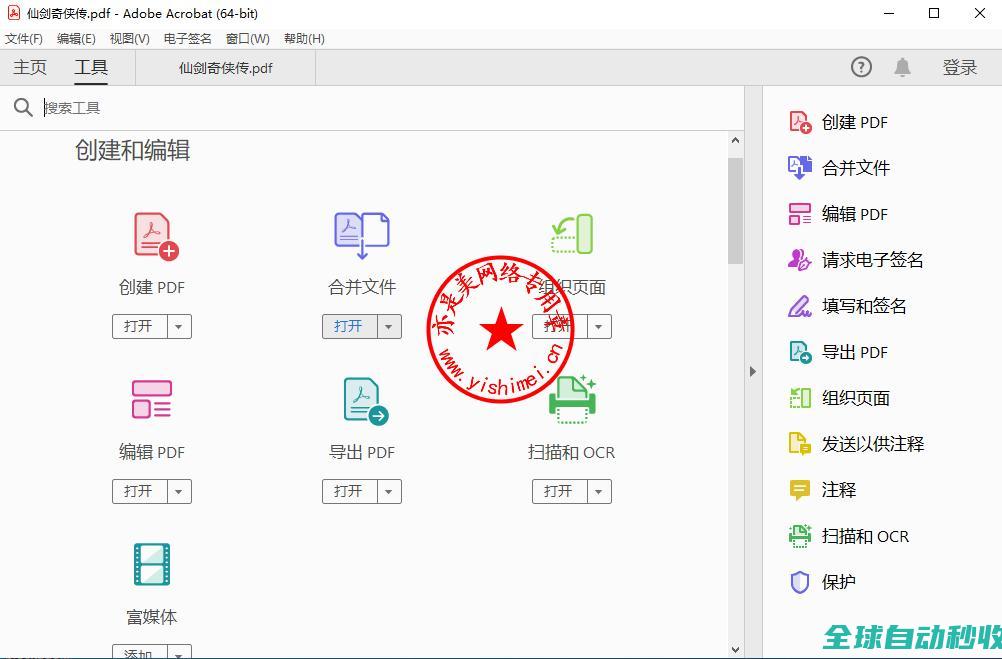Viewport: 1002px width, 659px height.
Task: Expand dropdown arrow beside Create PDF 打开 button
Action: point(178,327)
